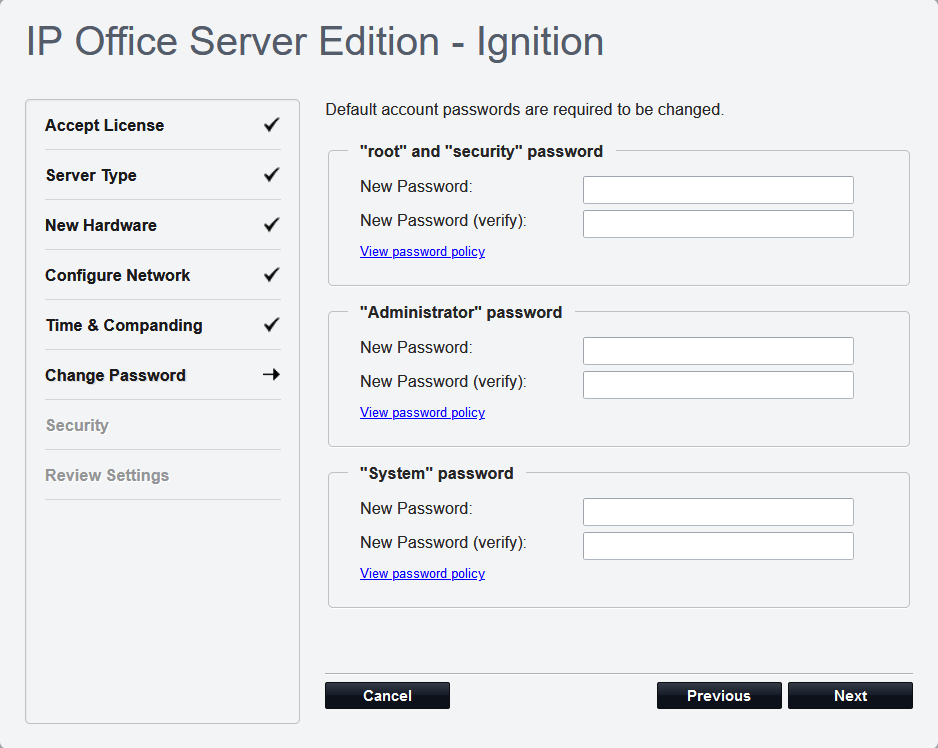
Task: Focus the Administrator verify password field
Action: click(718, 385)
